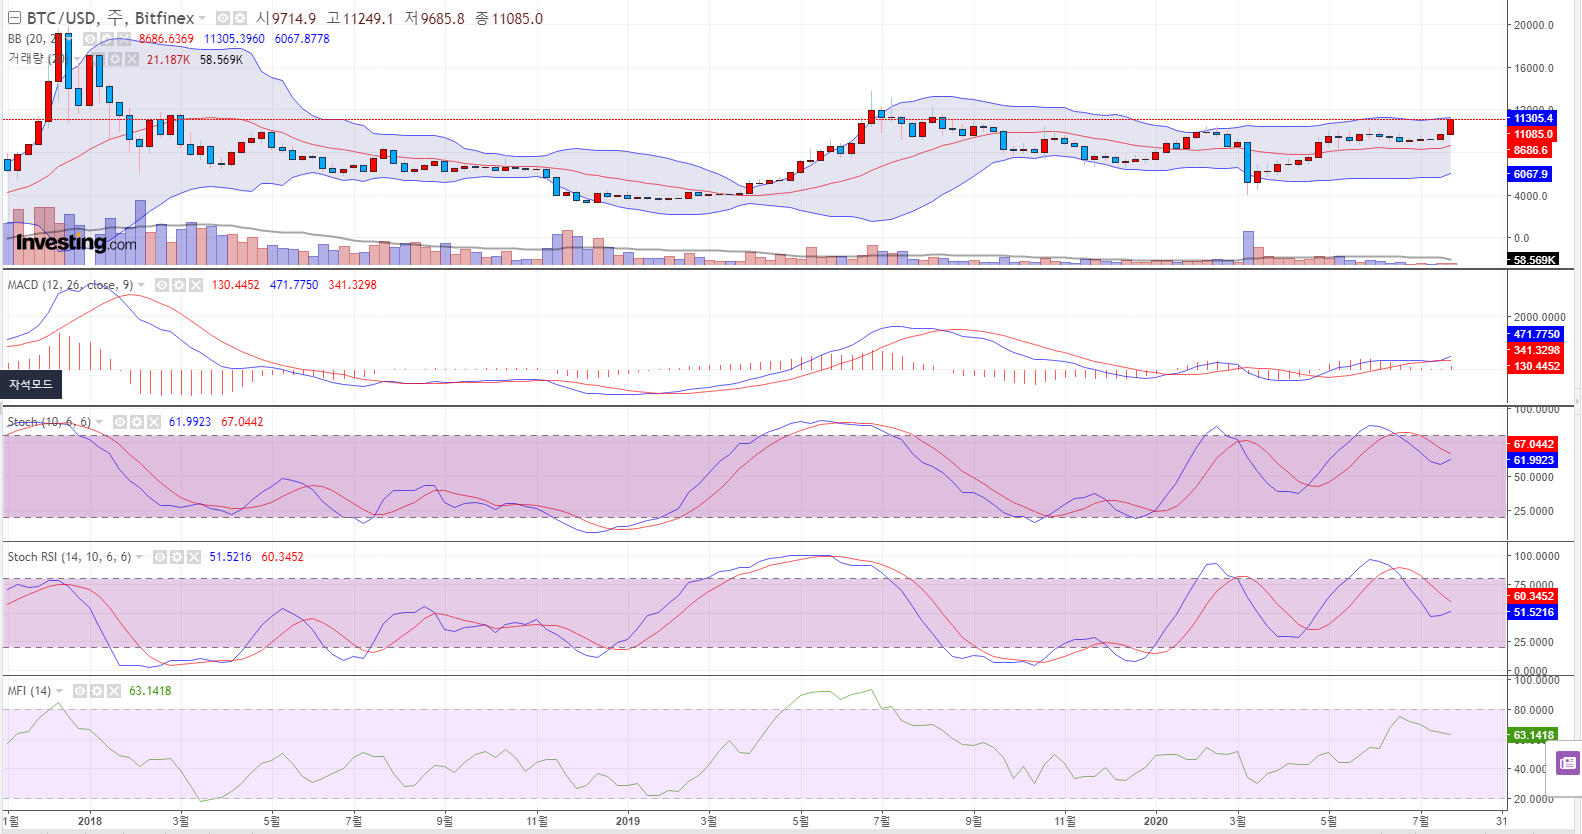Viewport: 1582px width, 834px height.
Task: Open BTC/USD symbol dropdown arrow
Action: click(x=202, y=18)
